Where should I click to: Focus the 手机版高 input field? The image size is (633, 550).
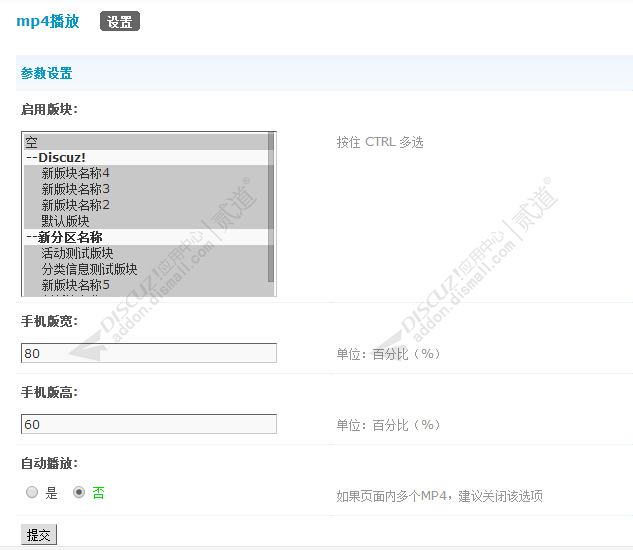149,424
